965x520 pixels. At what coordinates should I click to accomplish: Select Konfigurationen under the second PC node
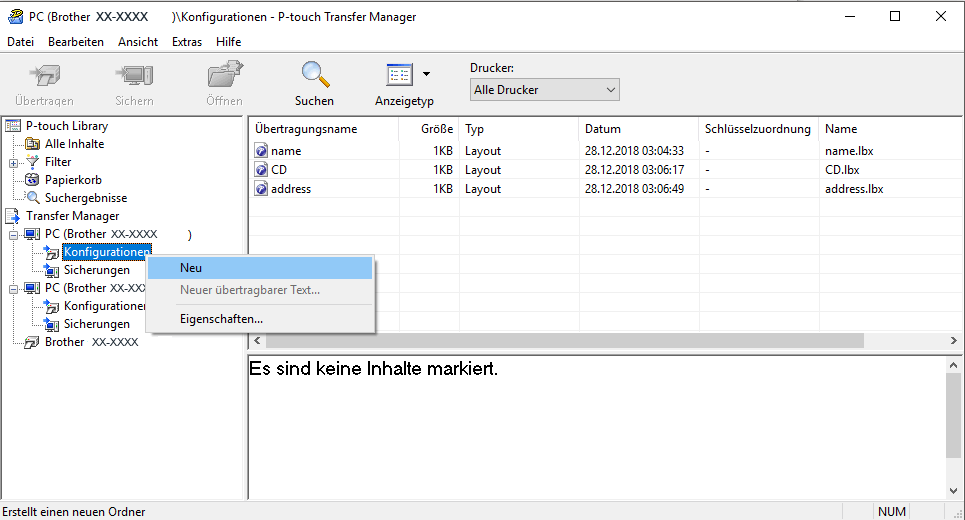105,306
